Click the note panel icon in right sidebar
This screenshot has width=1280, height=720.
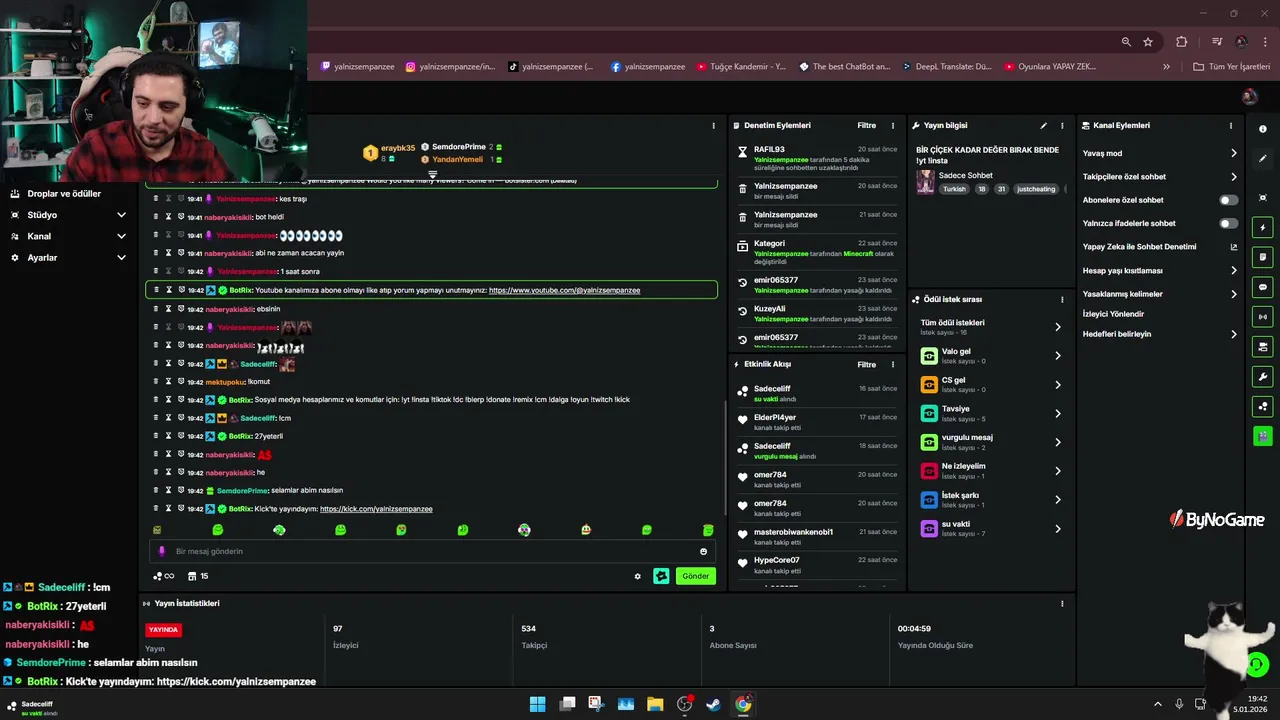tap(1263, 257)
